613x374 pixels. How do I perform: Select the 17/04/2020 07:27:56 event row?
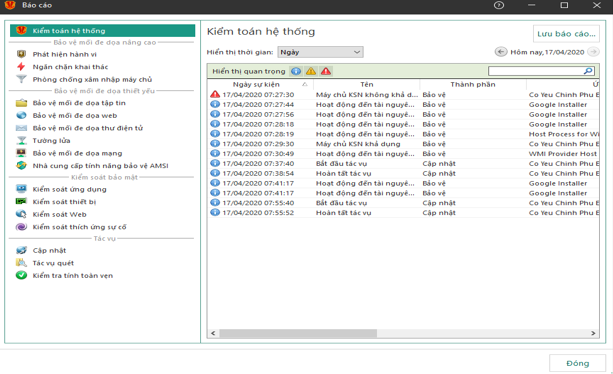(x=403, y=114)
